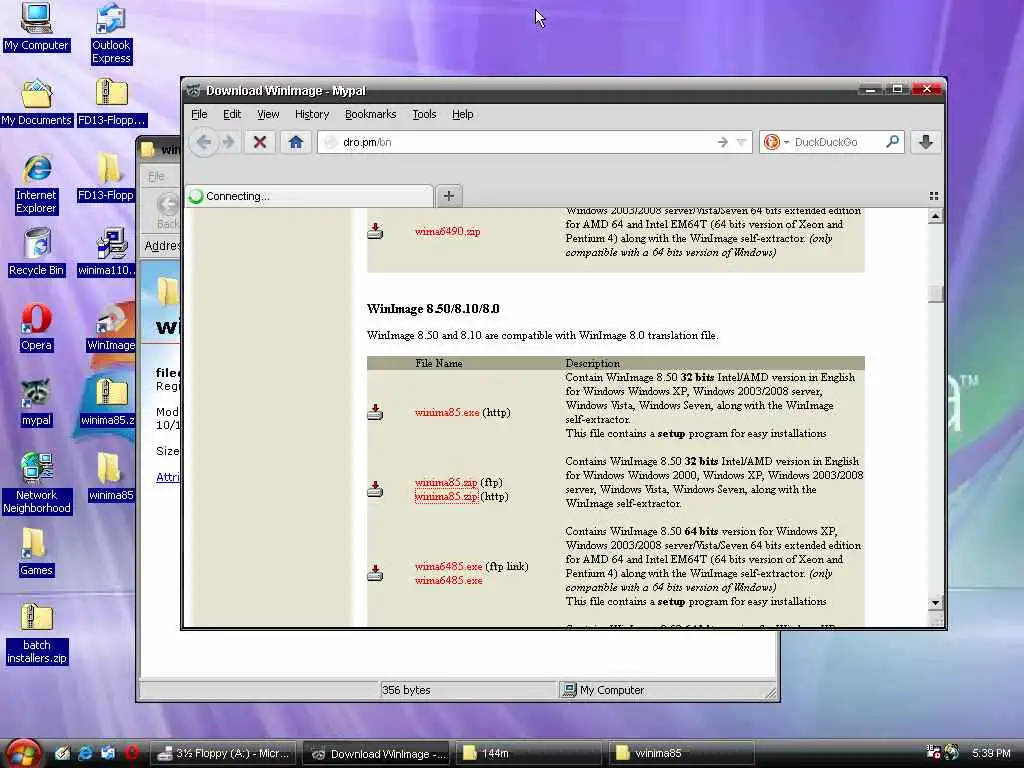The image size is (1024, 768).
Task: Open the Edit menu in Mypal
Action: pos(232,114)
